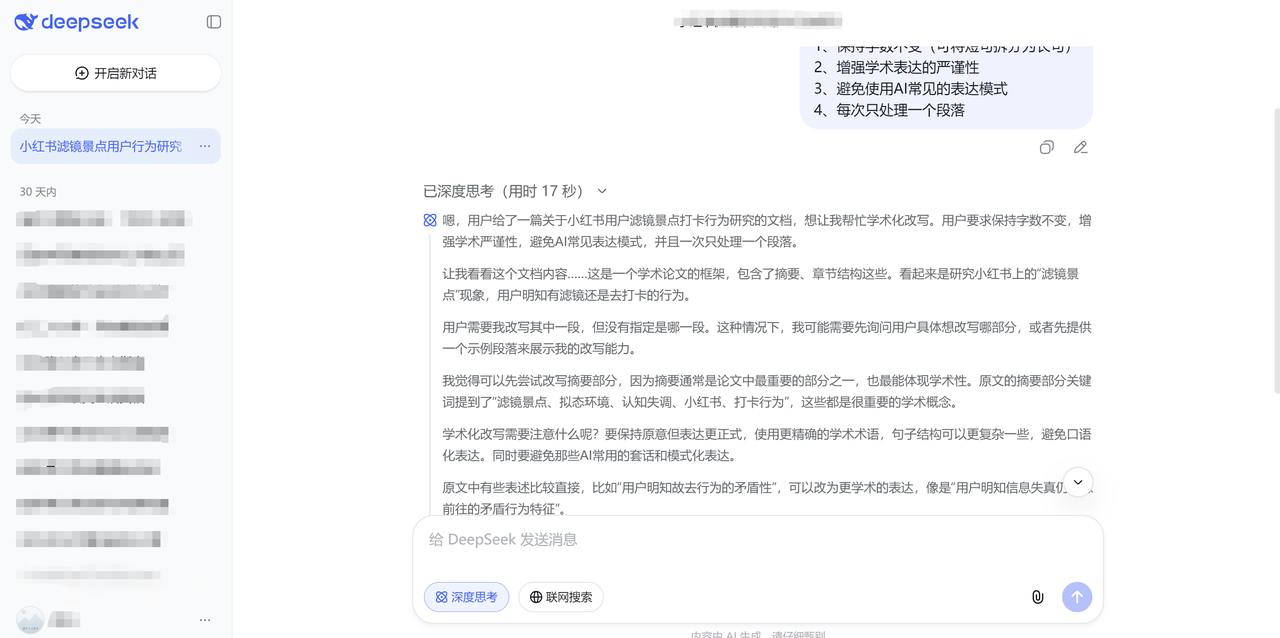This screenshot has width=1280, height=638.
Task: Edit the user message with pencil icon
Action: 1081,147
